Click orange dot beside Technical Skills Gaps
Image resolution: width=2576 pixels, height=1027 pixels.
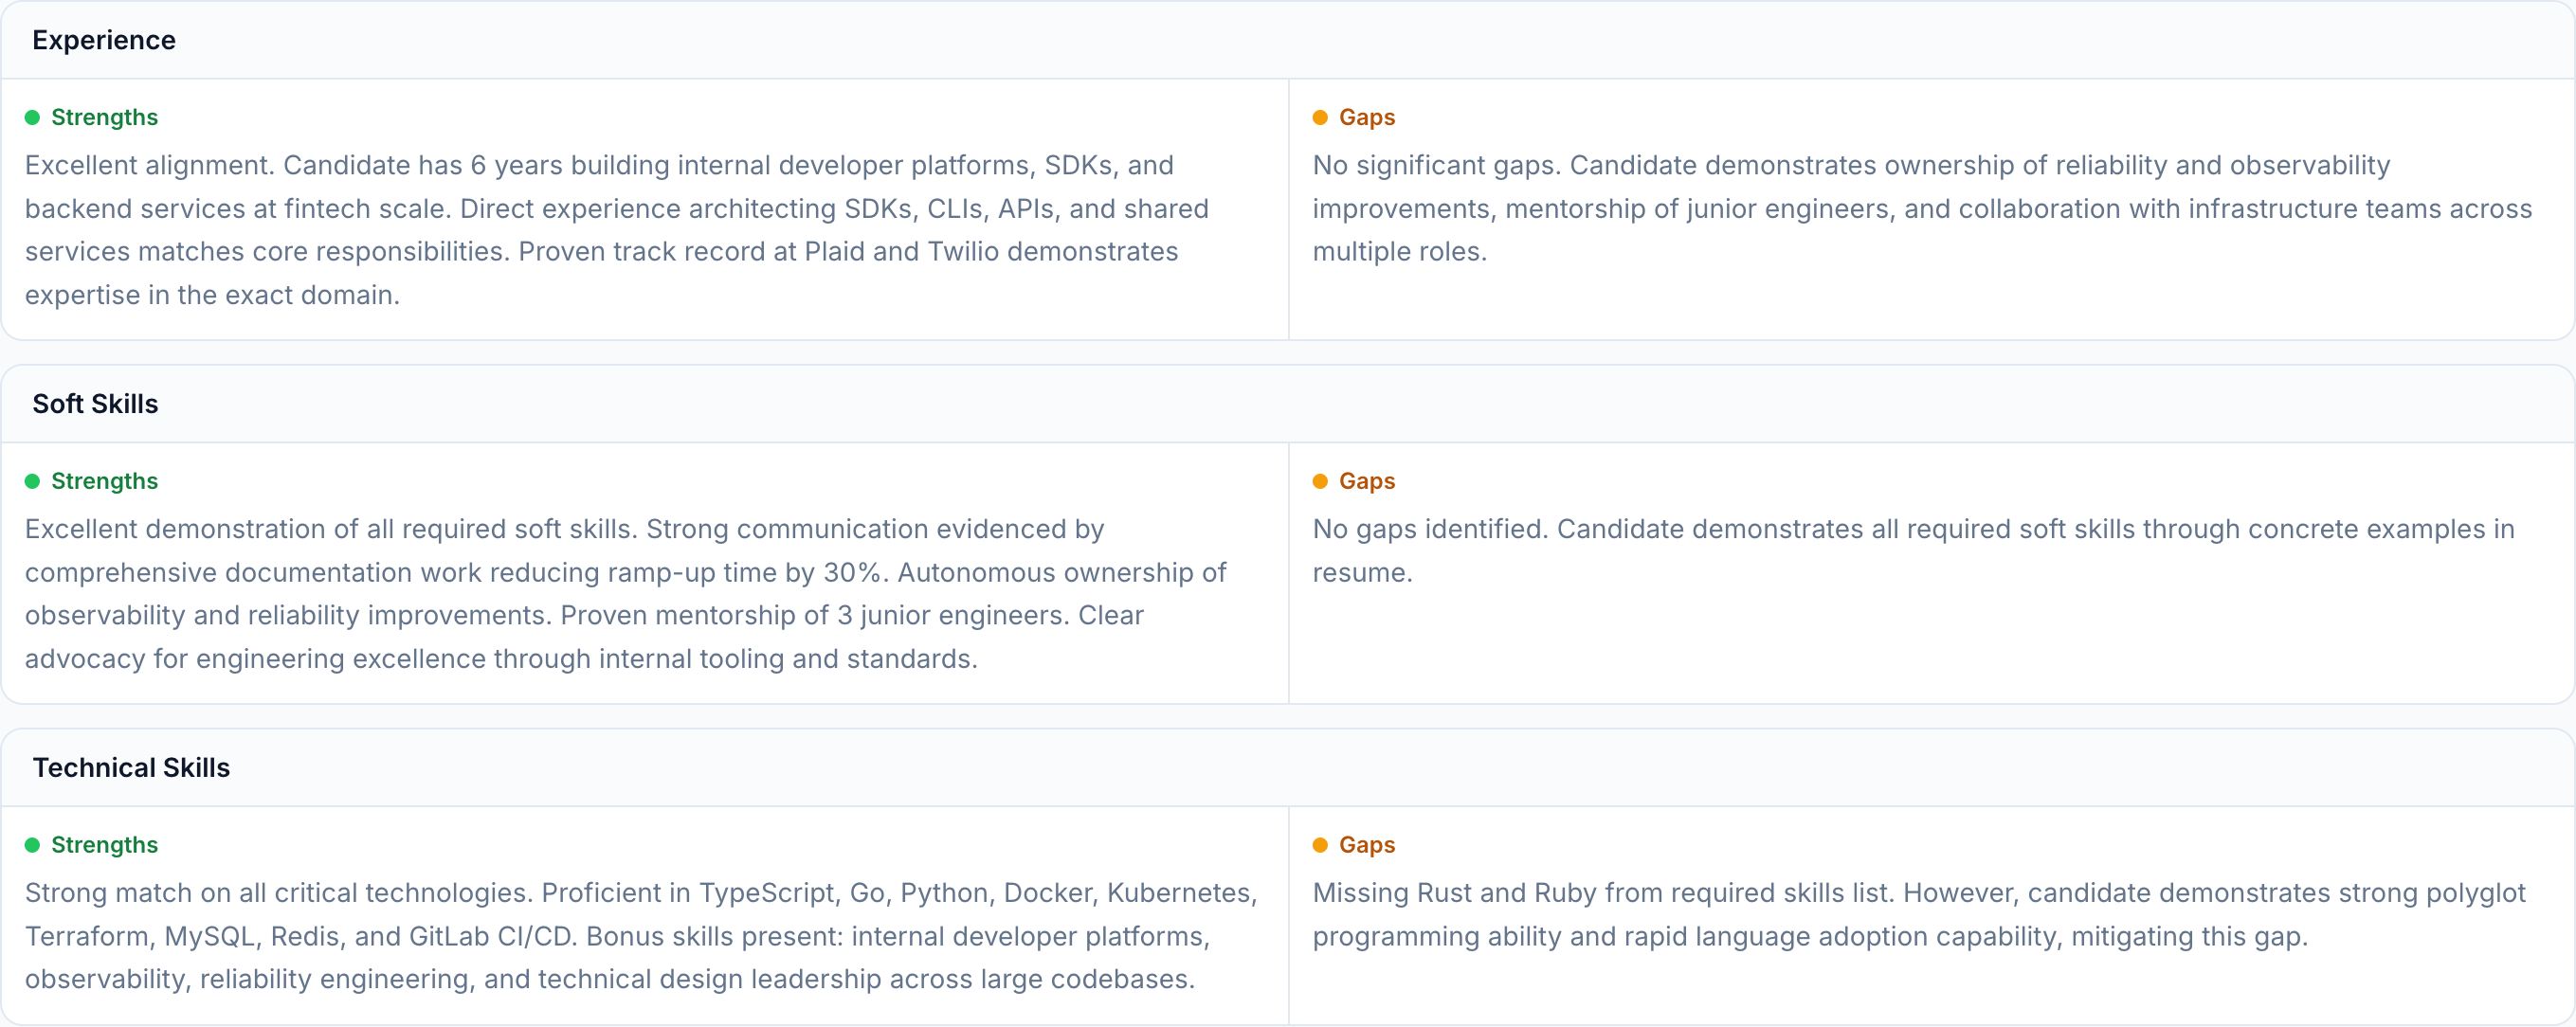[1320, 845]
